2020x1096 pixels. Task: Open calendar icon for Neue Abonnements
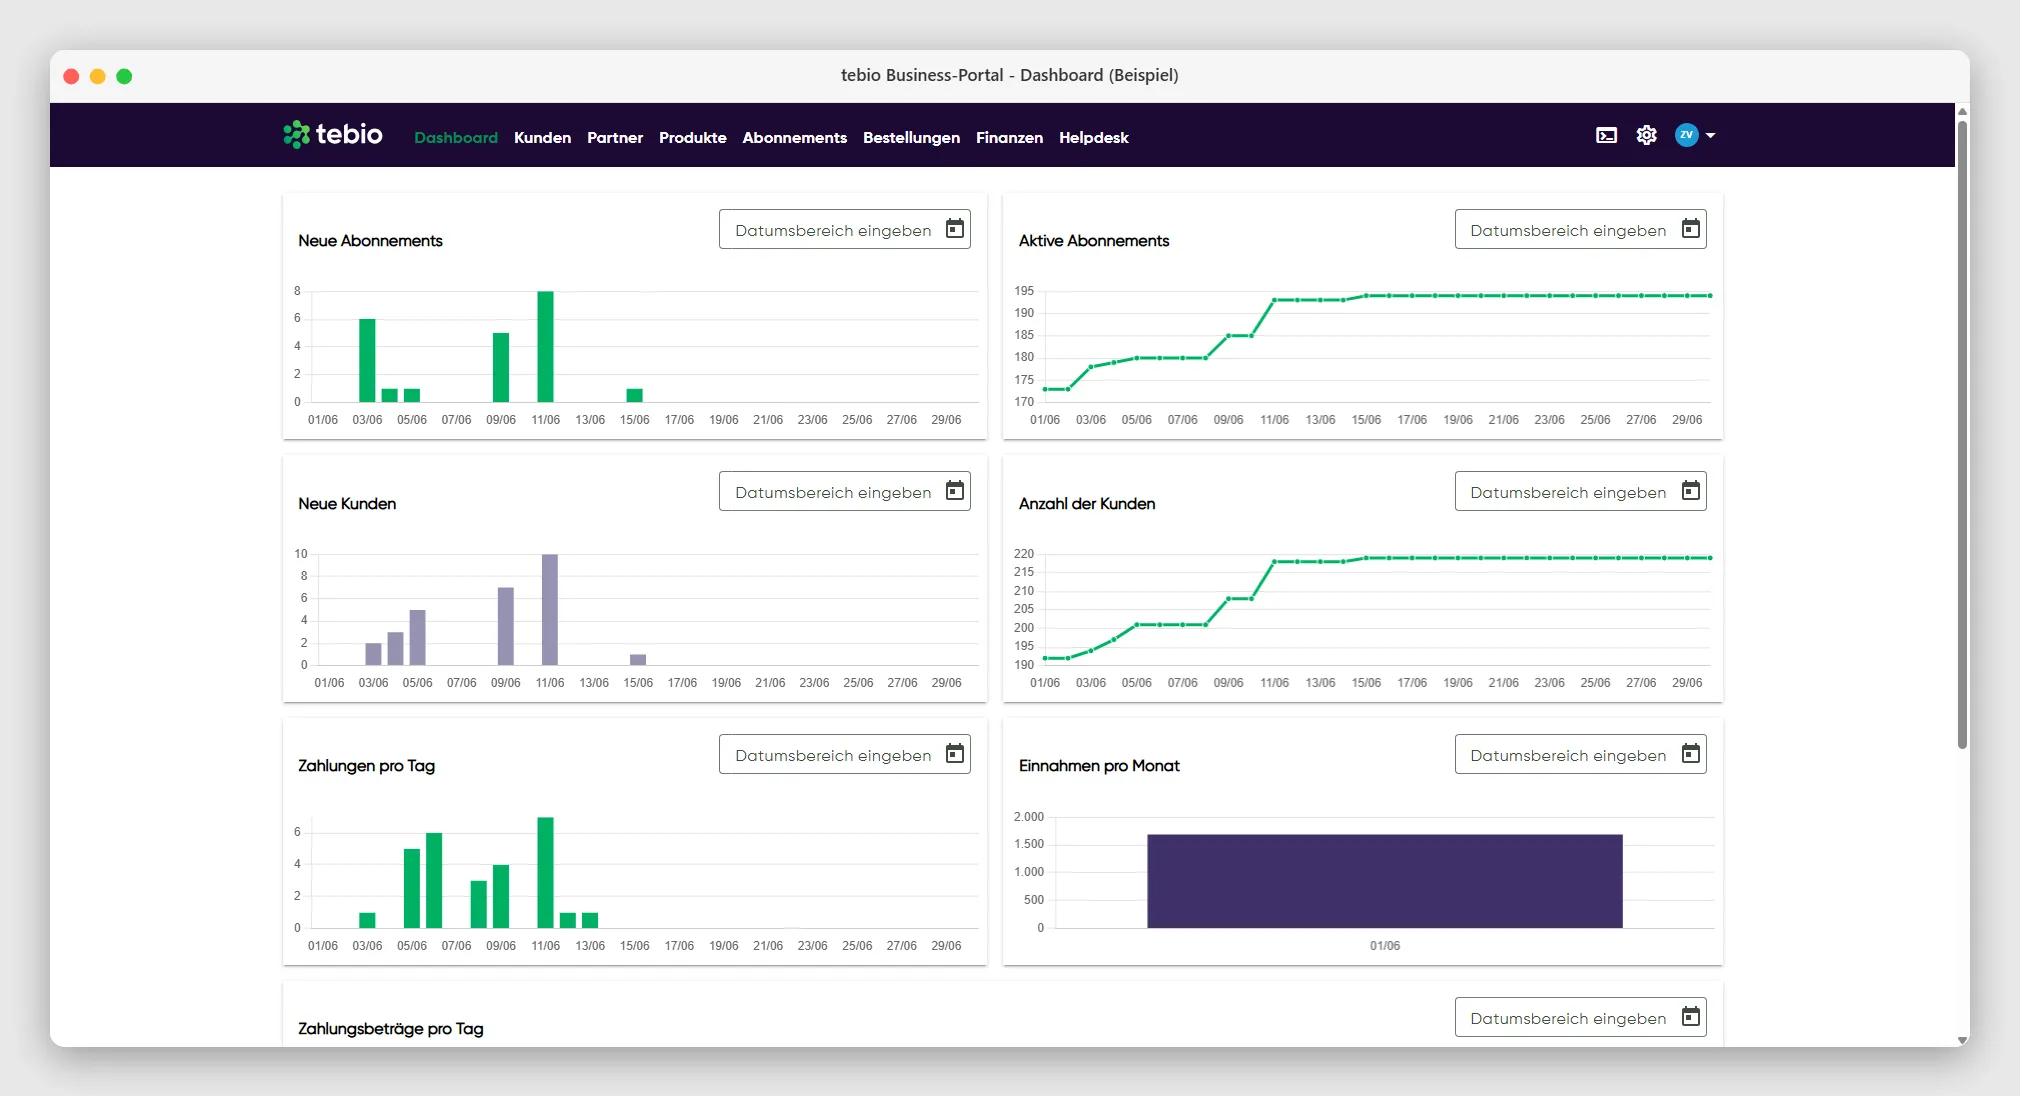[x=955, y=229]
